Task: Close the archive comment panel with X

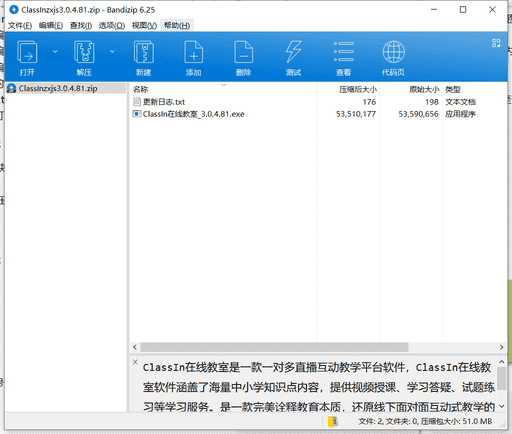Action: click(135, 362)
